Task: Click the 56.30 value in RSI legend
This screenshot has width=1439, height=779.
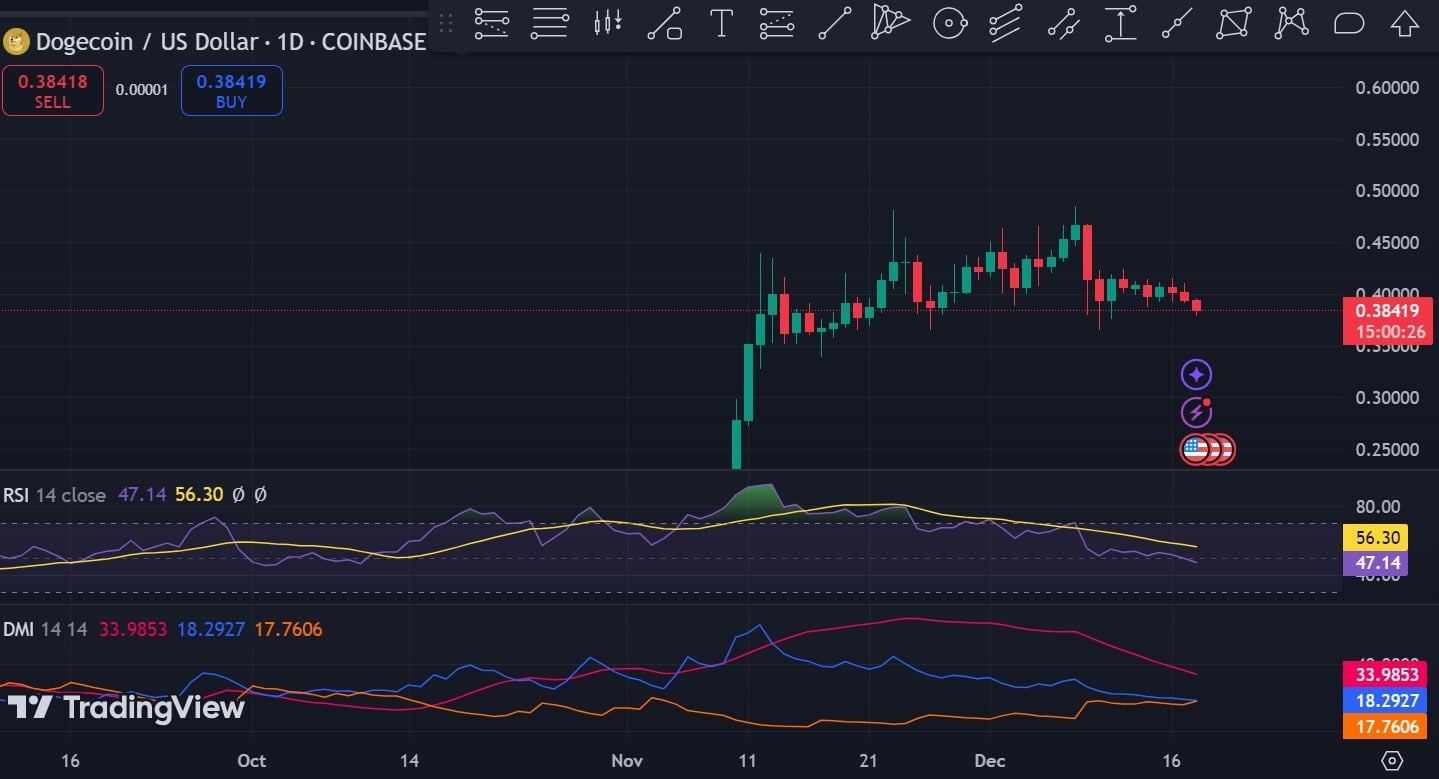Action: [x=199, y=495]
